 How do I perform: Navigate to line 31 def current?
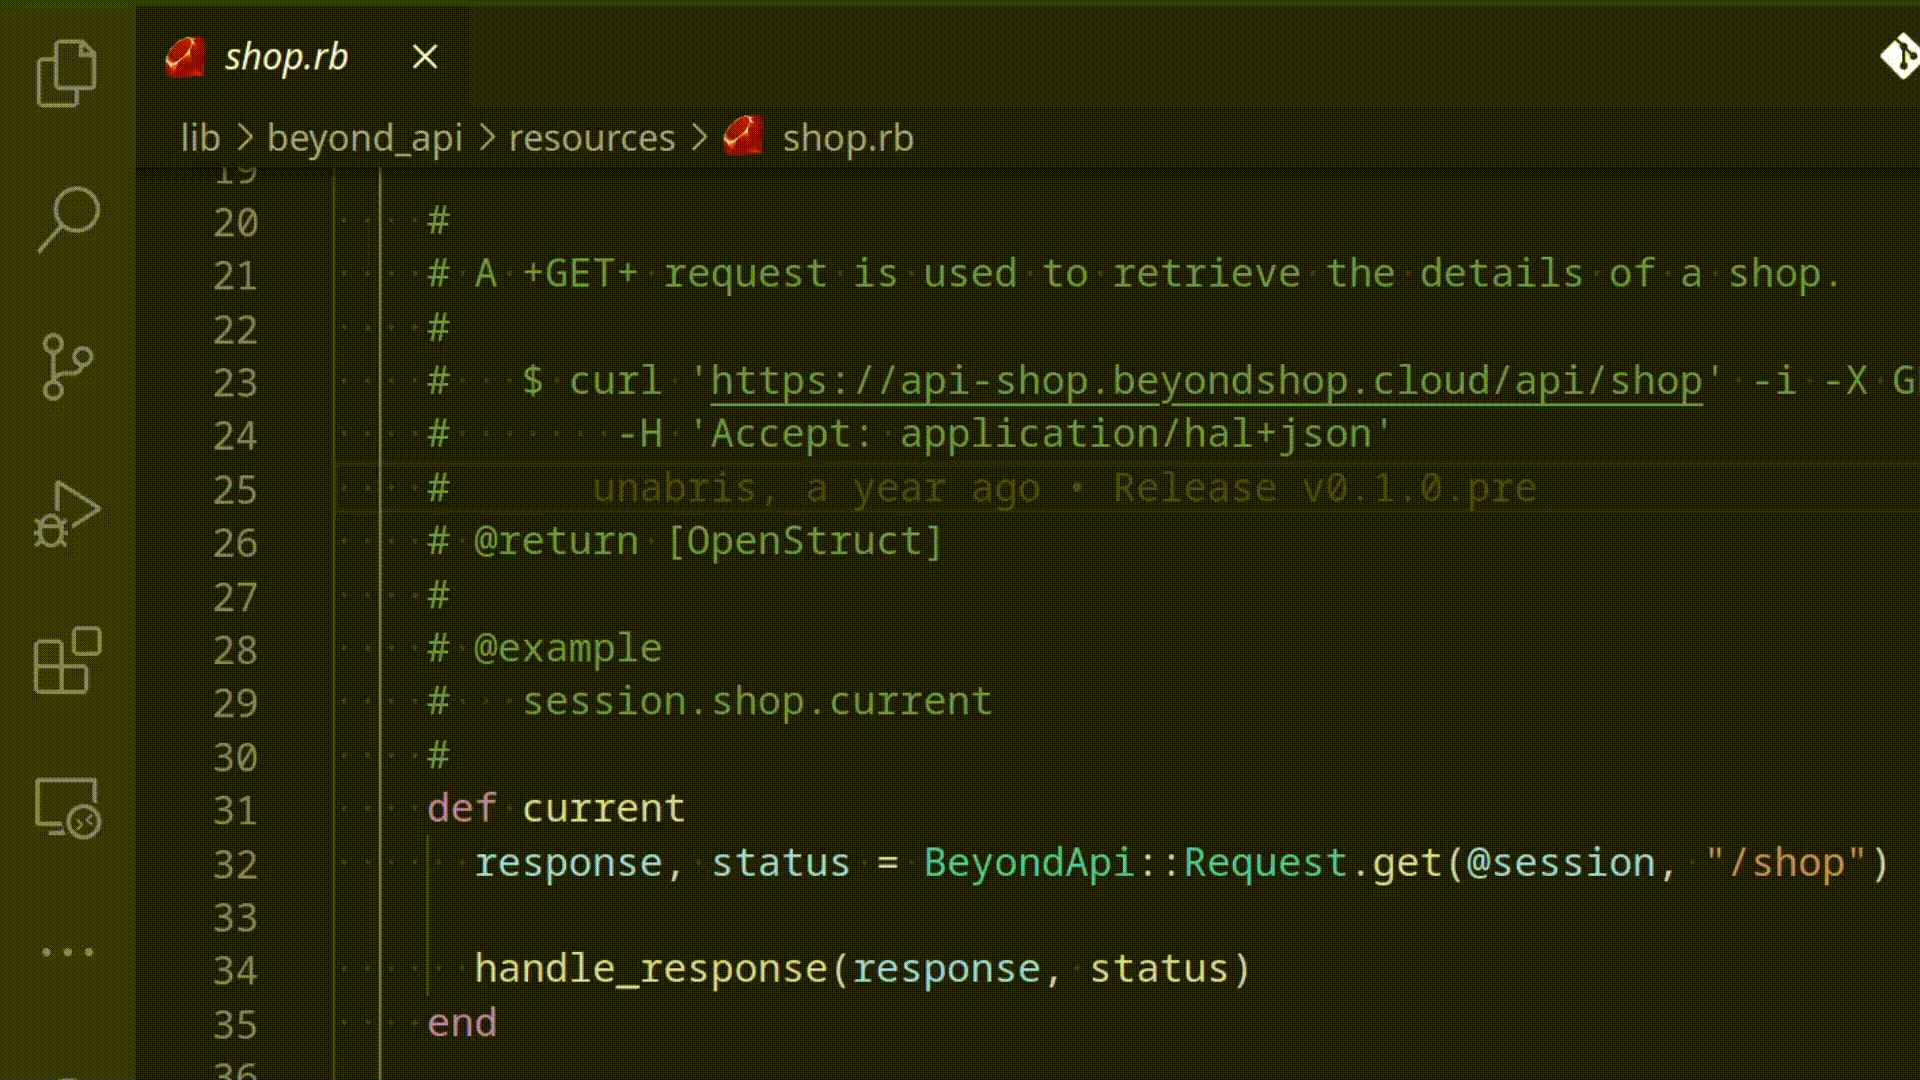click(x=554, y=807)
